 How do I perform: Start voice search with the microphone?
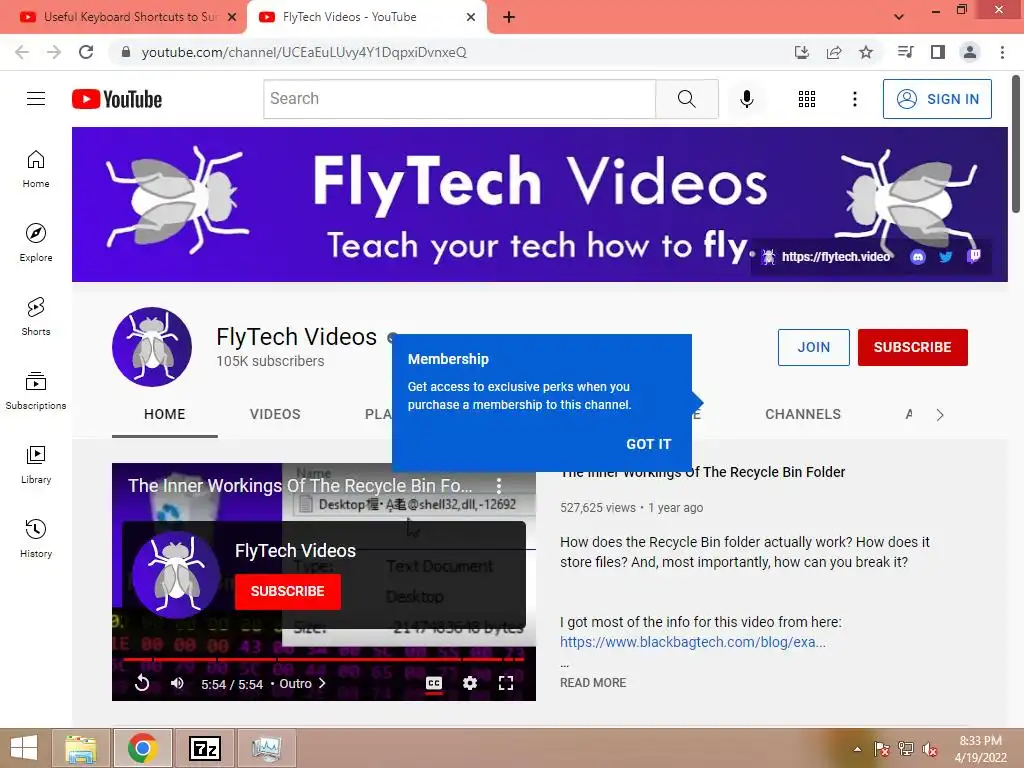[746, 99]
